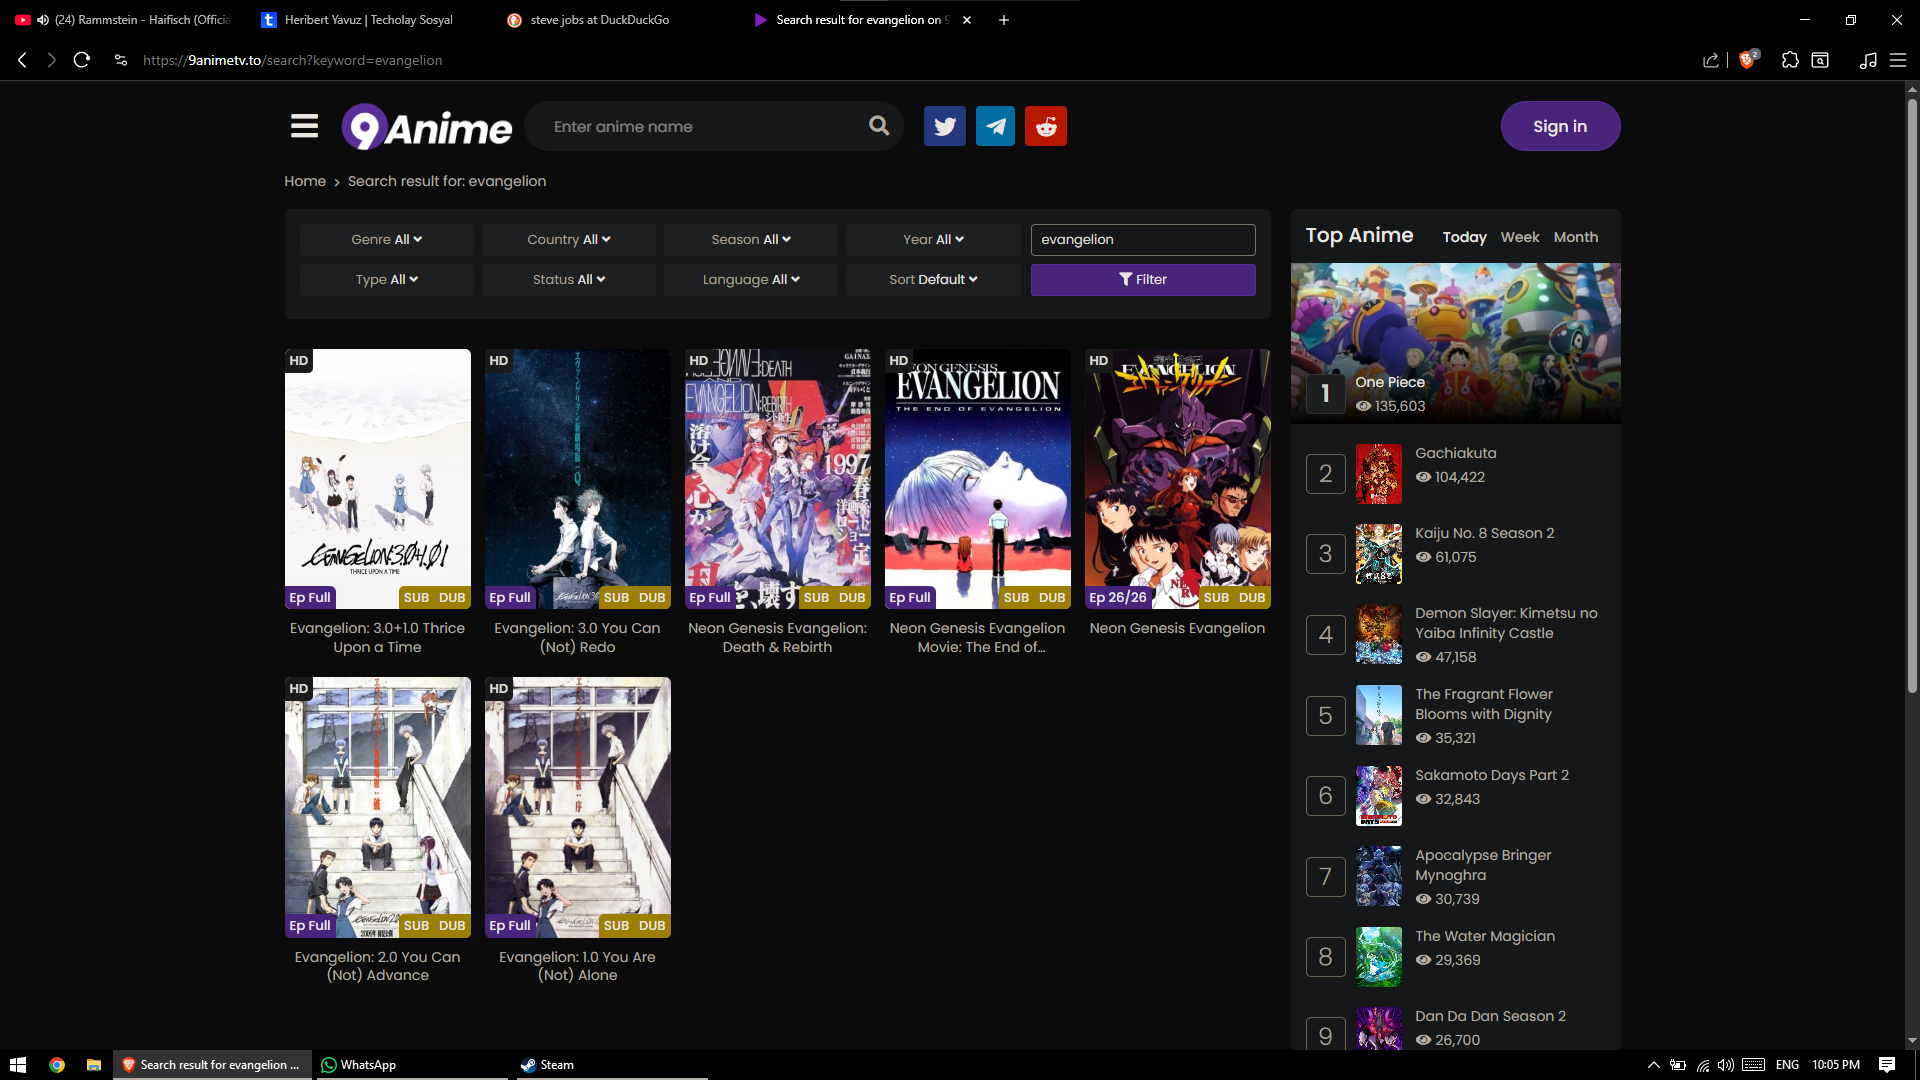Open Evangelion: 3.0+1.0 Thrice Upon a Time title

pos(378,638)
